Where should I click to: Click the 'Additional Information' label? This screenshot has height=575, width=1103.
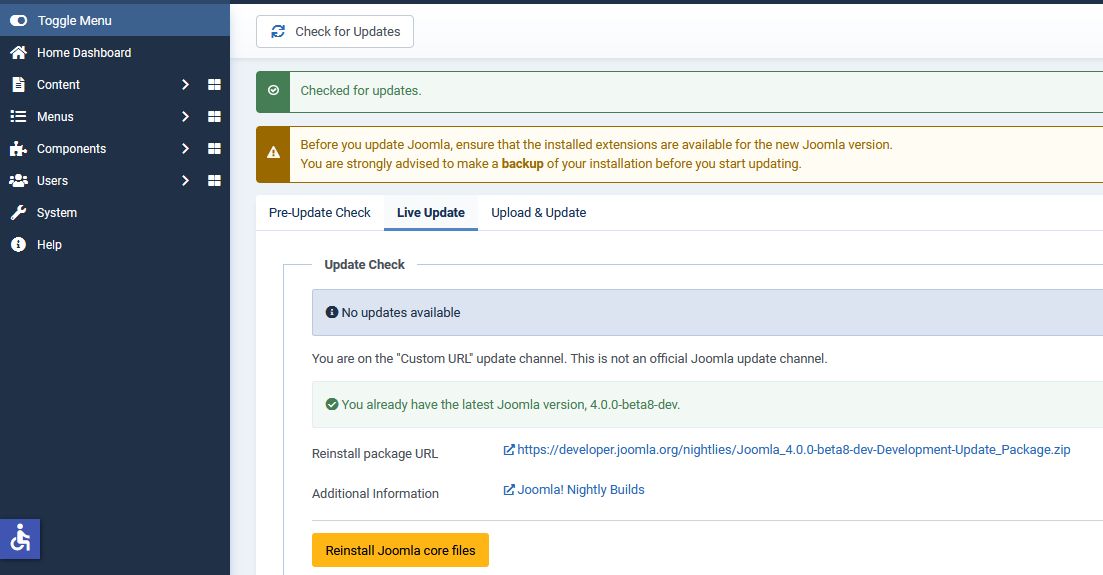coord(375,494)
